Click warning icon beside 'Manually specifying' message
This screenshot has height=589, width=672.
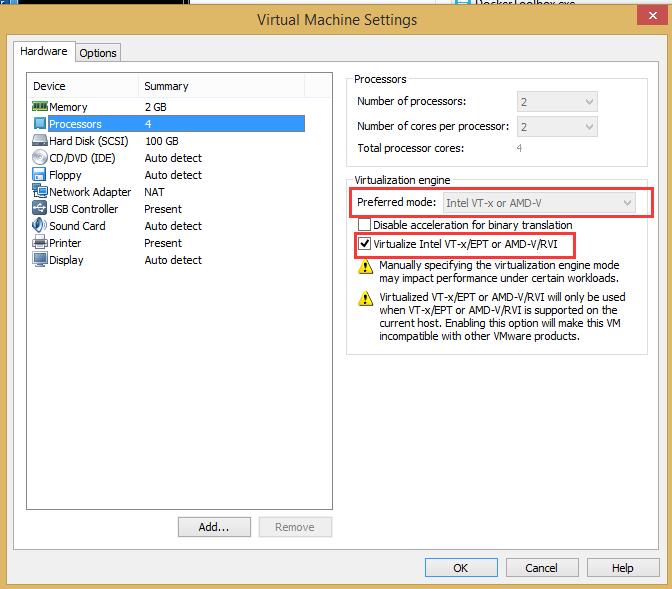click(x=365, y=266)
